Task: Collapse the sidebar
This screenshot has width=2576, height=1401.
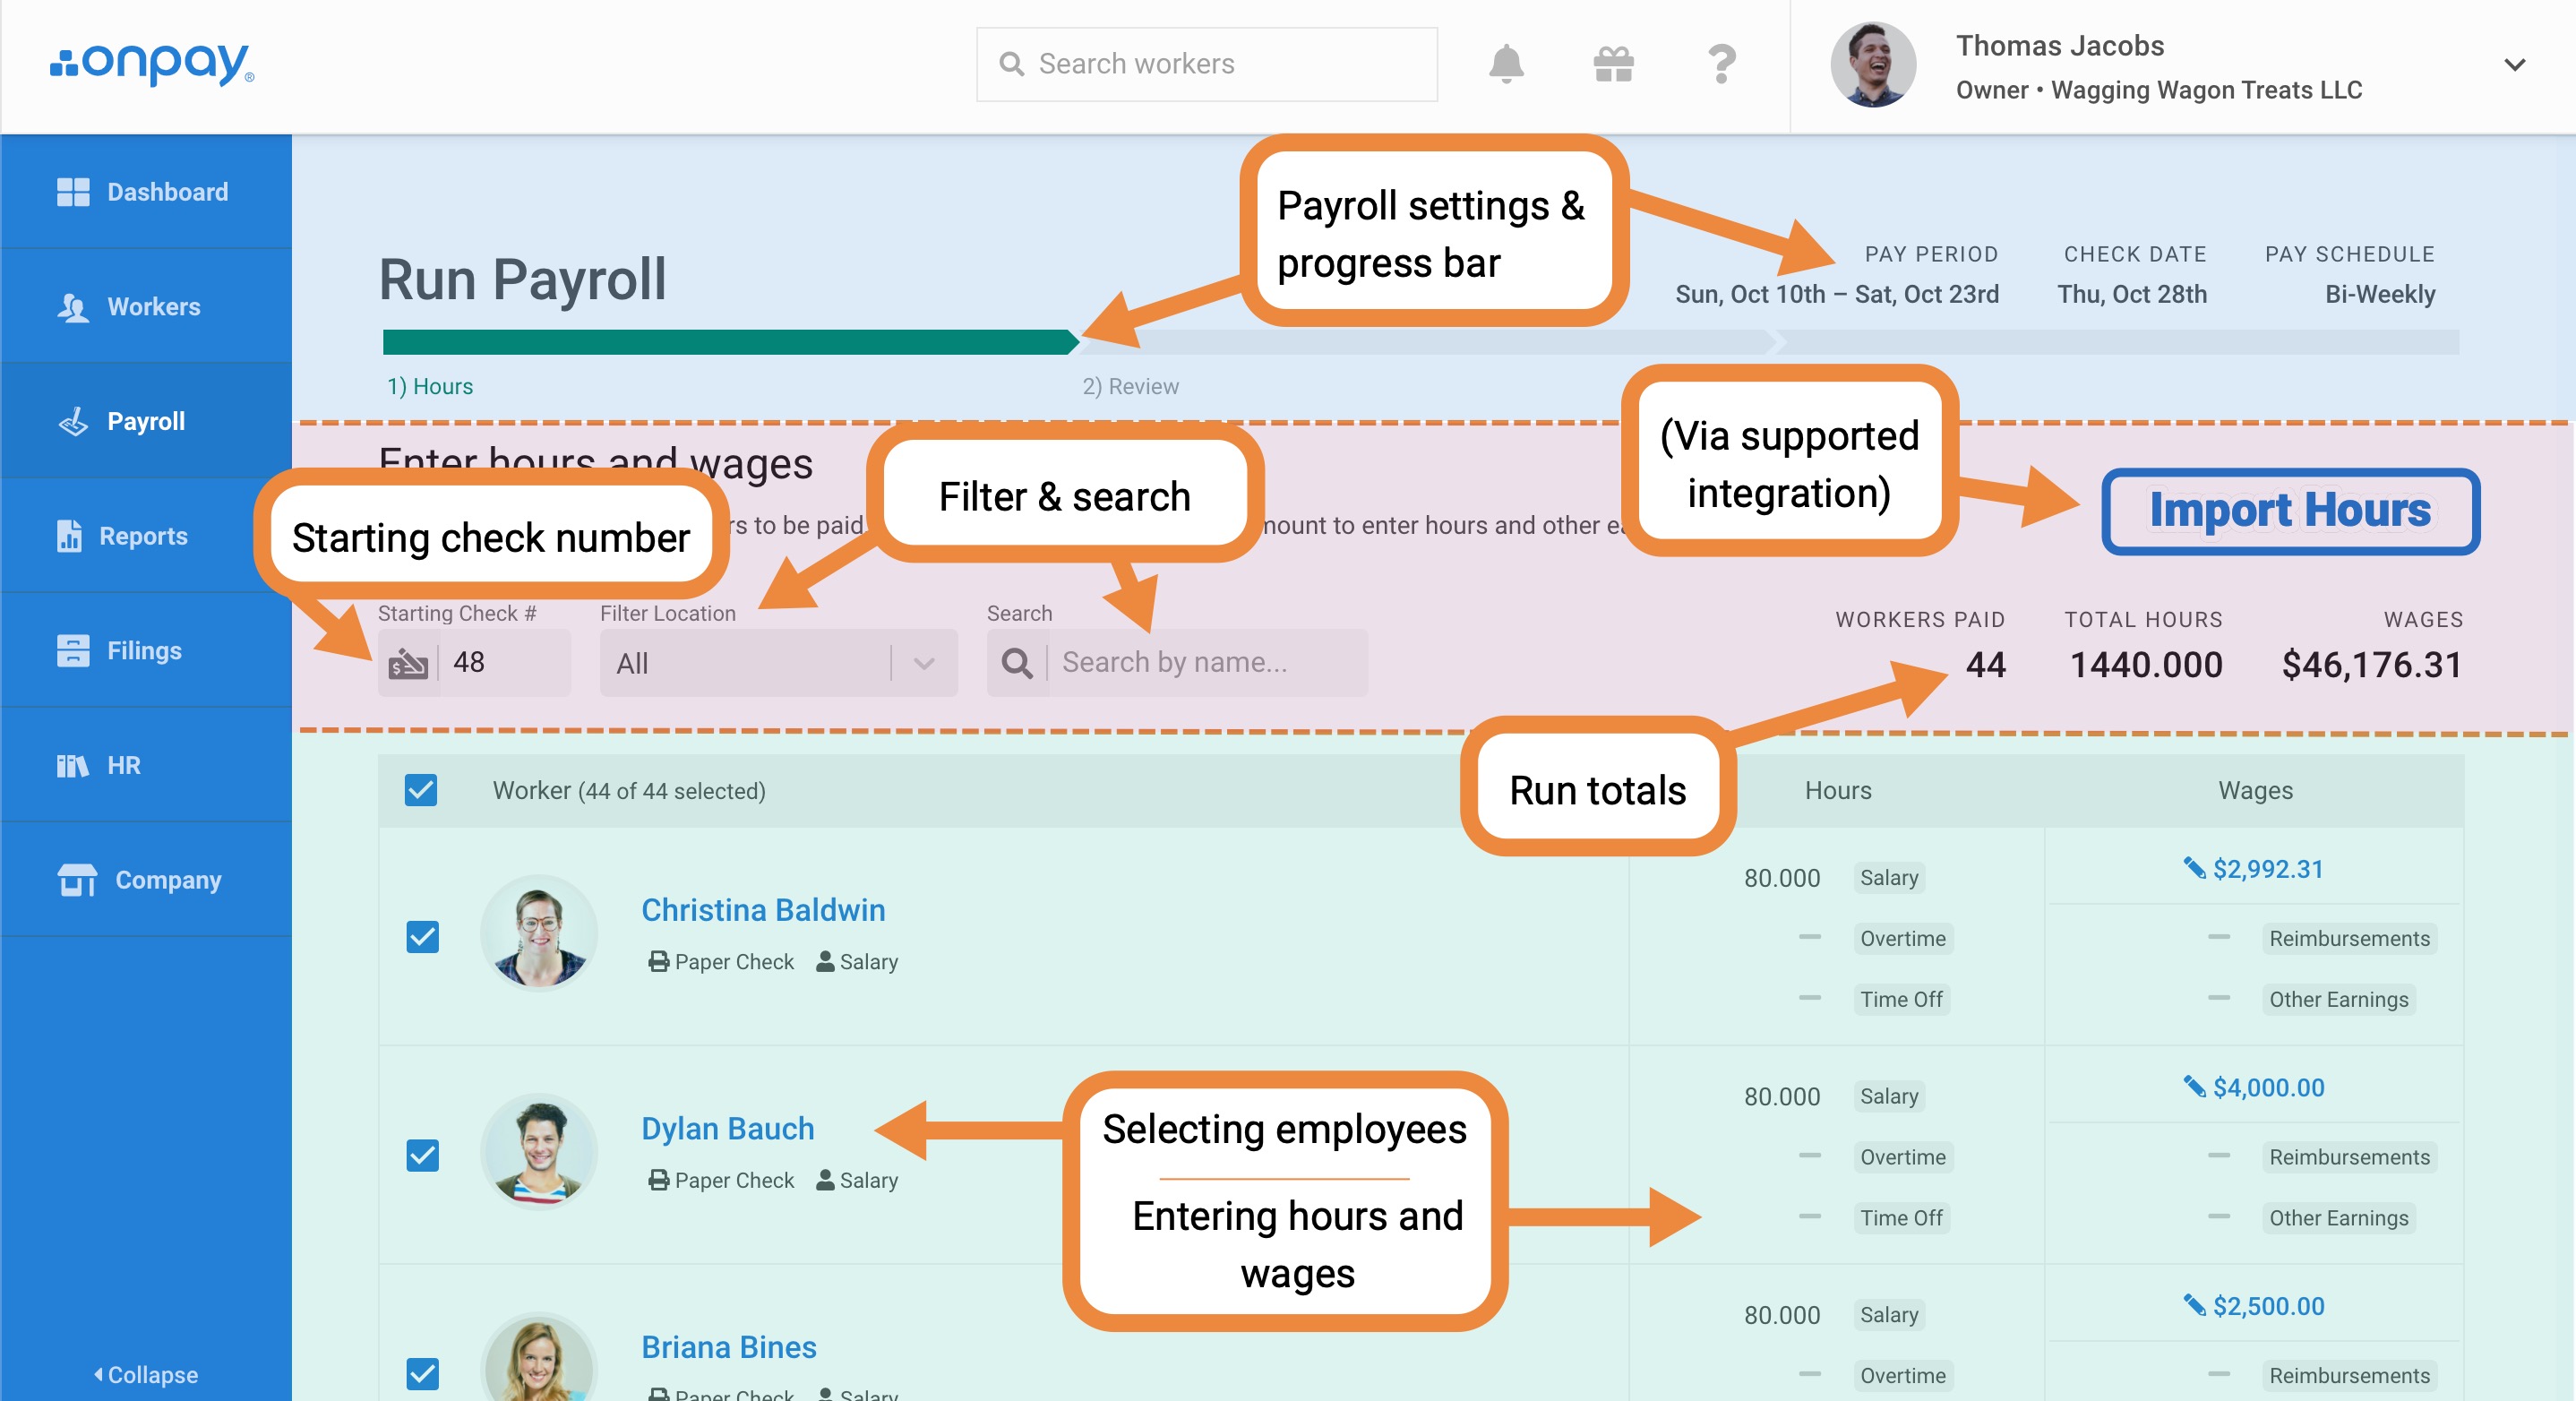Action: coord(146,1375)
